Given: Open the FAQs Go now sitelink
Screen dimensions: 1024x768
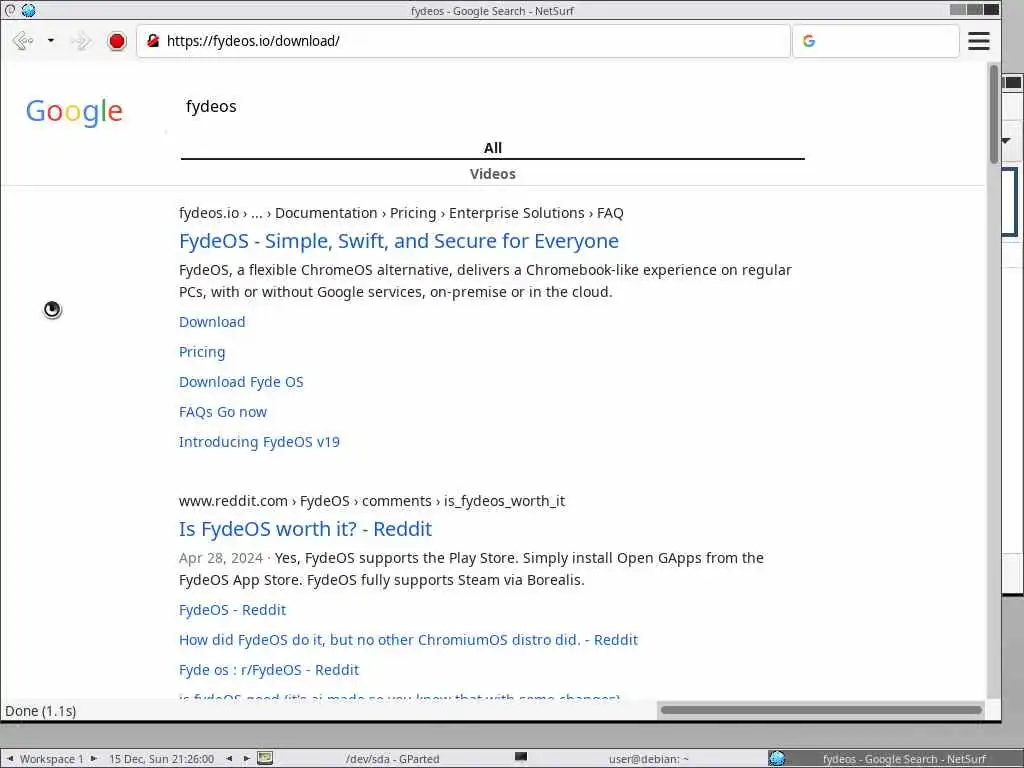Looking at the screenshot, I should [223, 412].
